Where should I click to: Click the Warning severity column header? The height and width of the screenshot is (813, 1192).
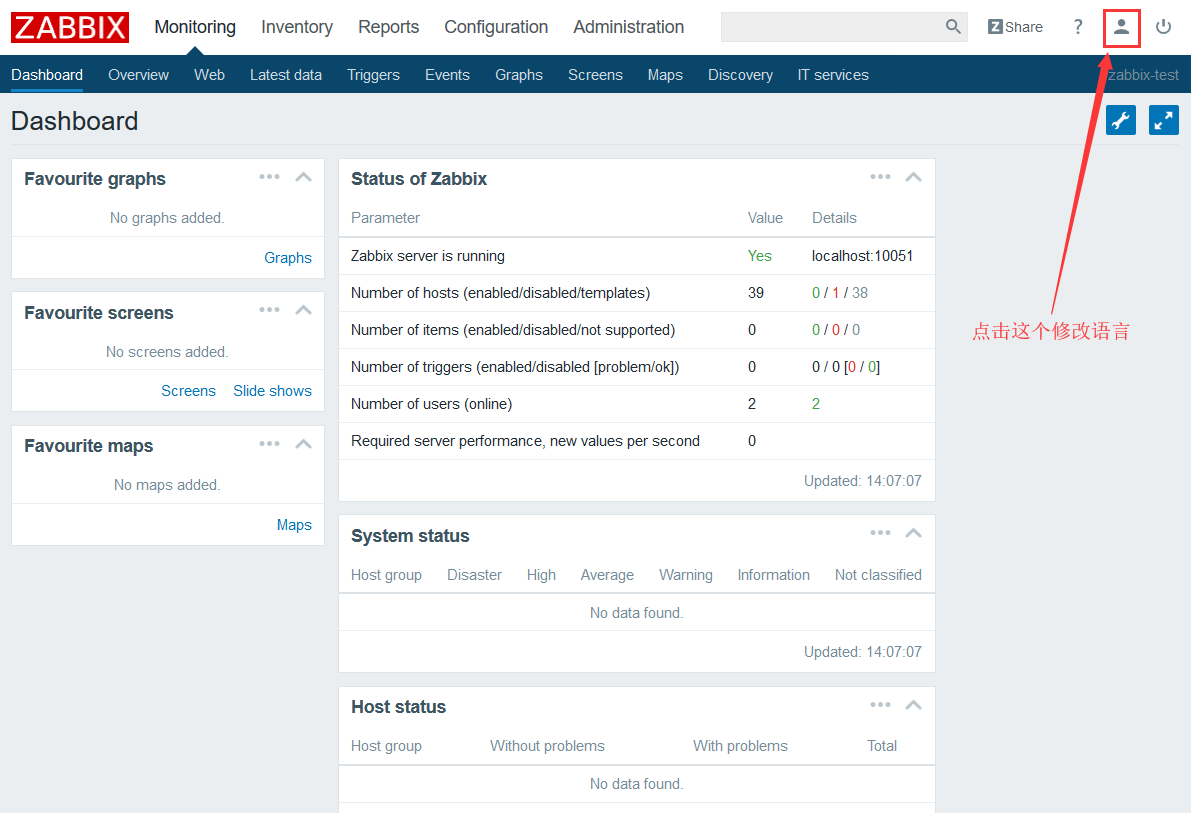[686, 575]
